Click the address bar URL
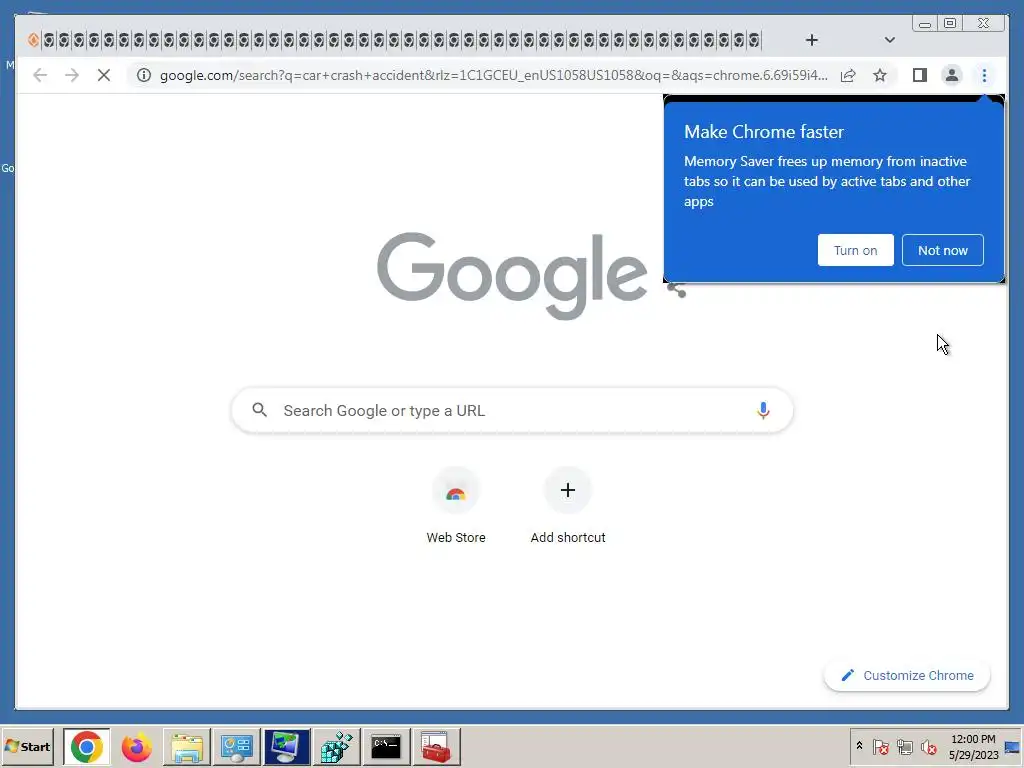1024x768 pixels. tap(493, 75)
